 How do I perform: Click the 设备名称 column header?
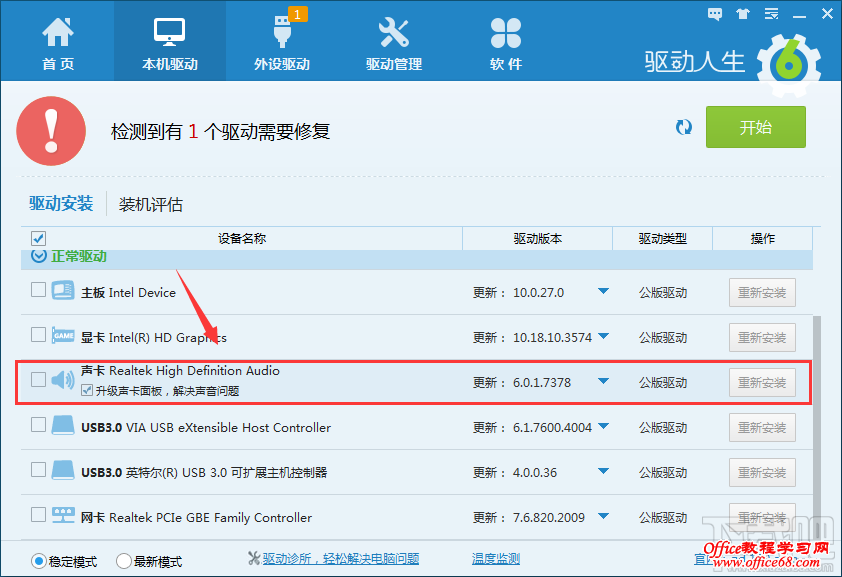[x=242, y=238]
